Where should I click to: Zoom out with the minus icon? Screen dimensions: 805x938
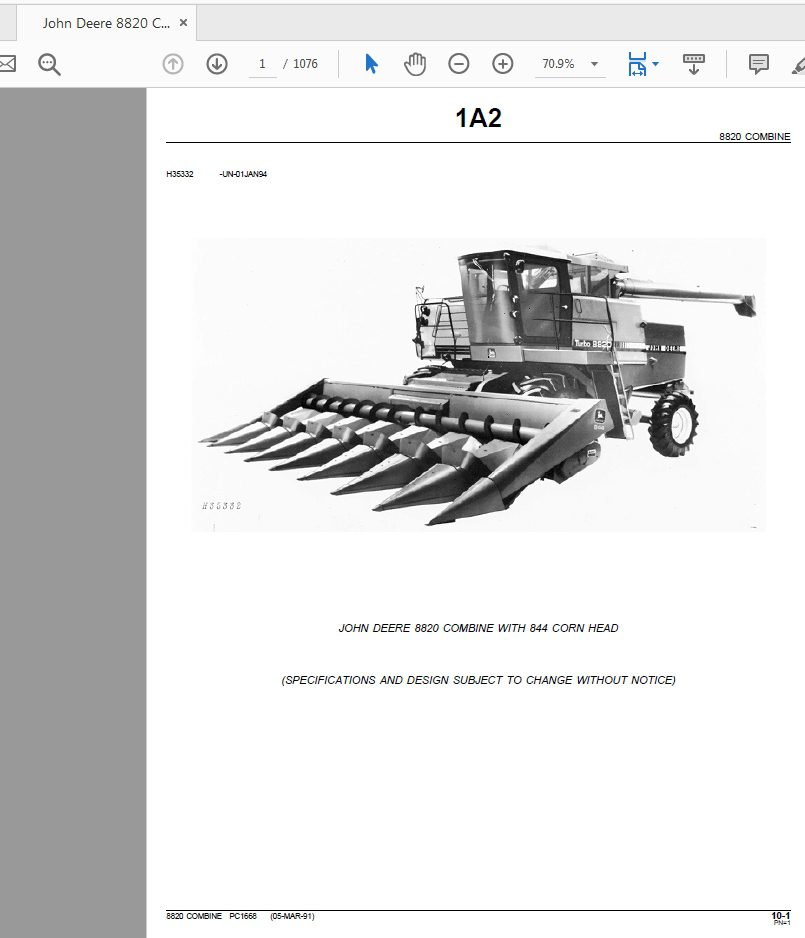tap(459, 63)
